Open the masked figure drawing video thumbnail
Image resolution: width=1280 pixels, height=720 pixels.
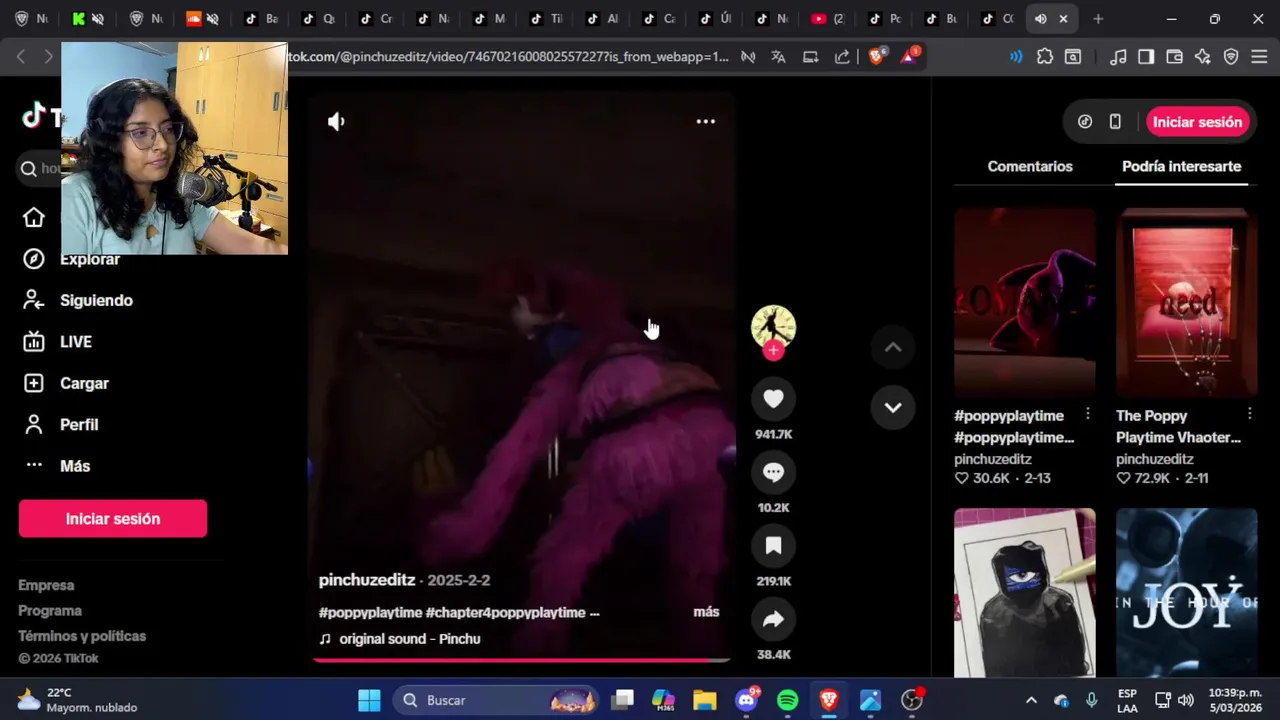click(1024, 593)
